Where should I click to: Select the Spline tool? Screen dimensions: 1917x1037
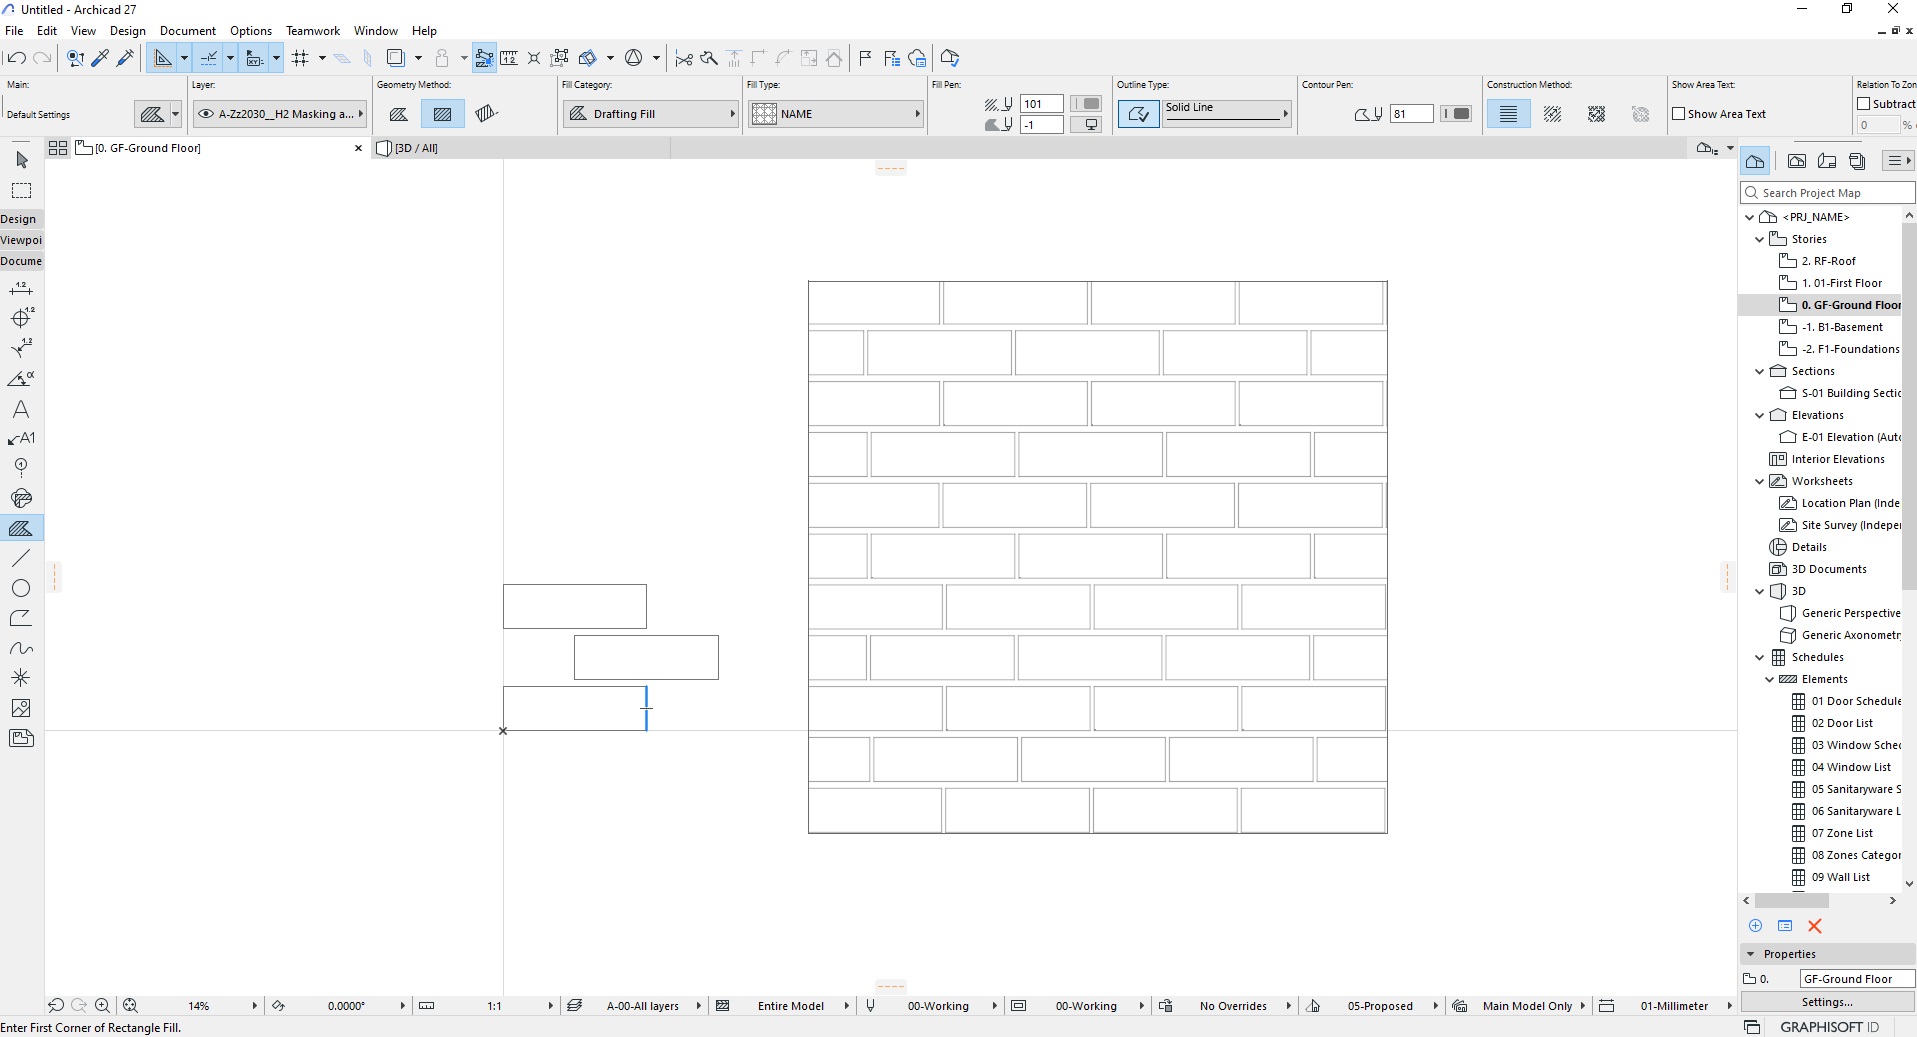click(x=22, y=649)
